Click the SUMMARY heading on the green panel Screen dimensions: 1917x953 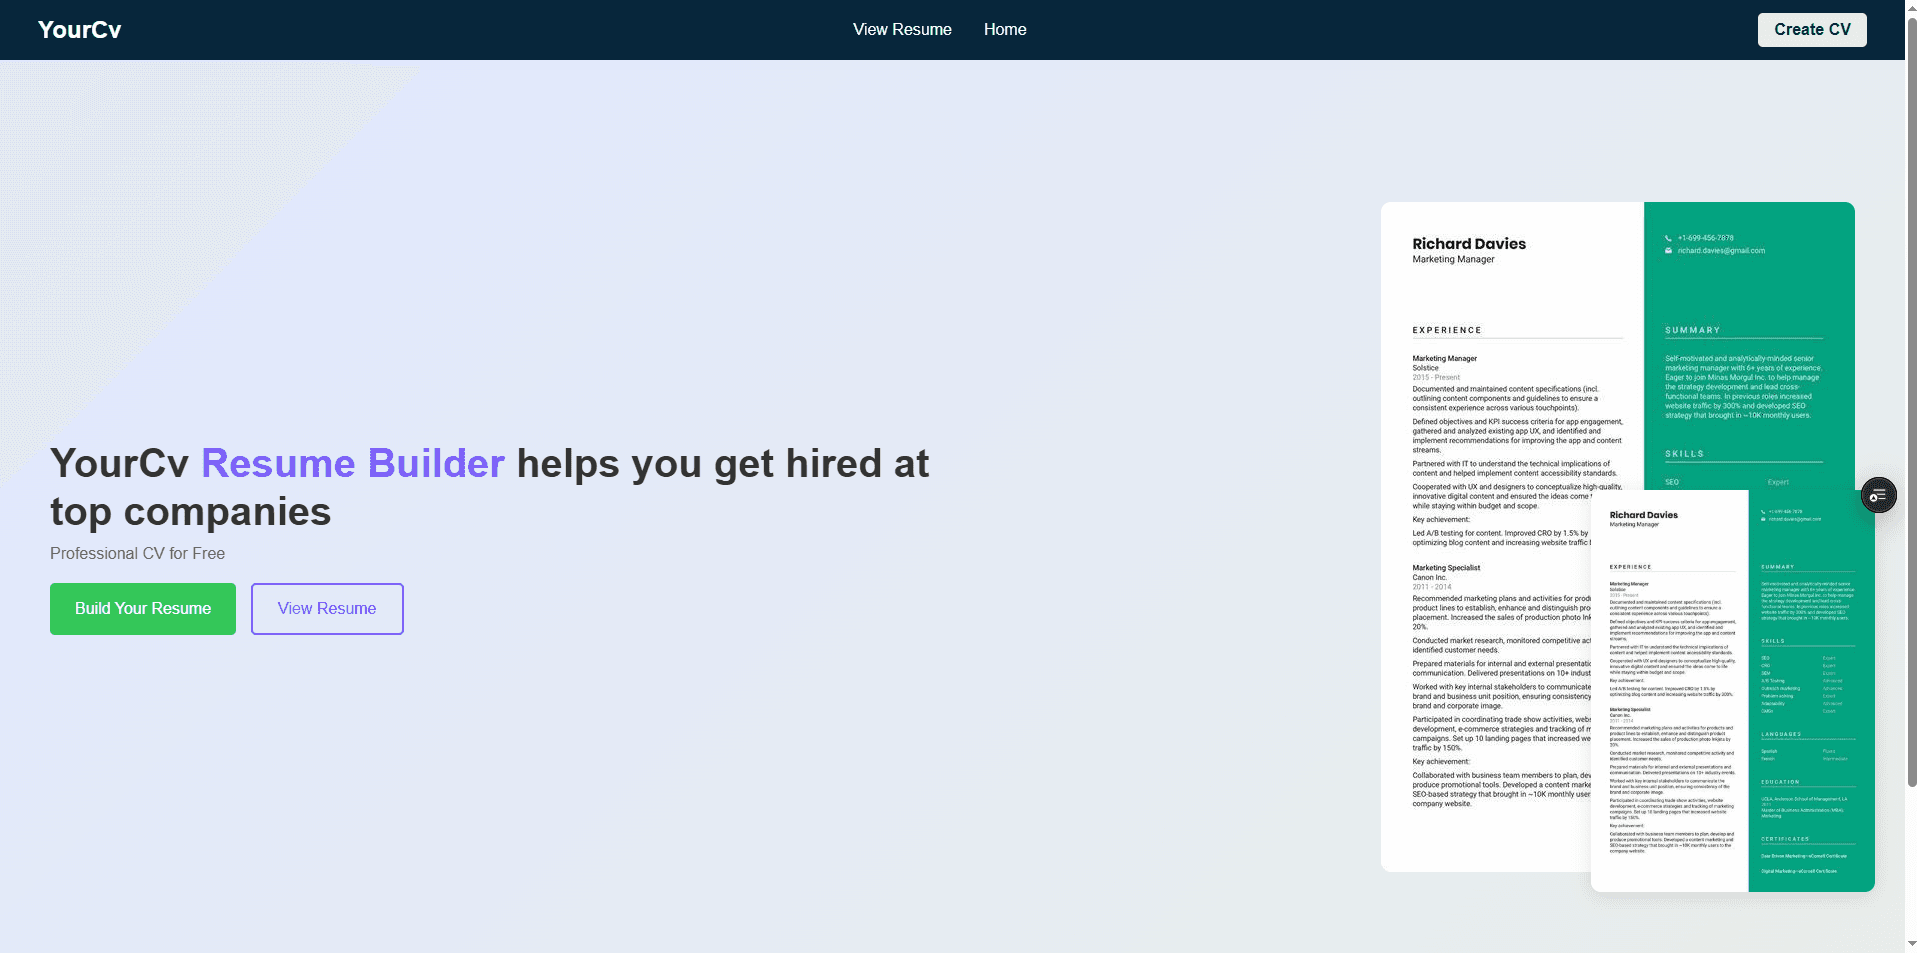click(1691, 329)
